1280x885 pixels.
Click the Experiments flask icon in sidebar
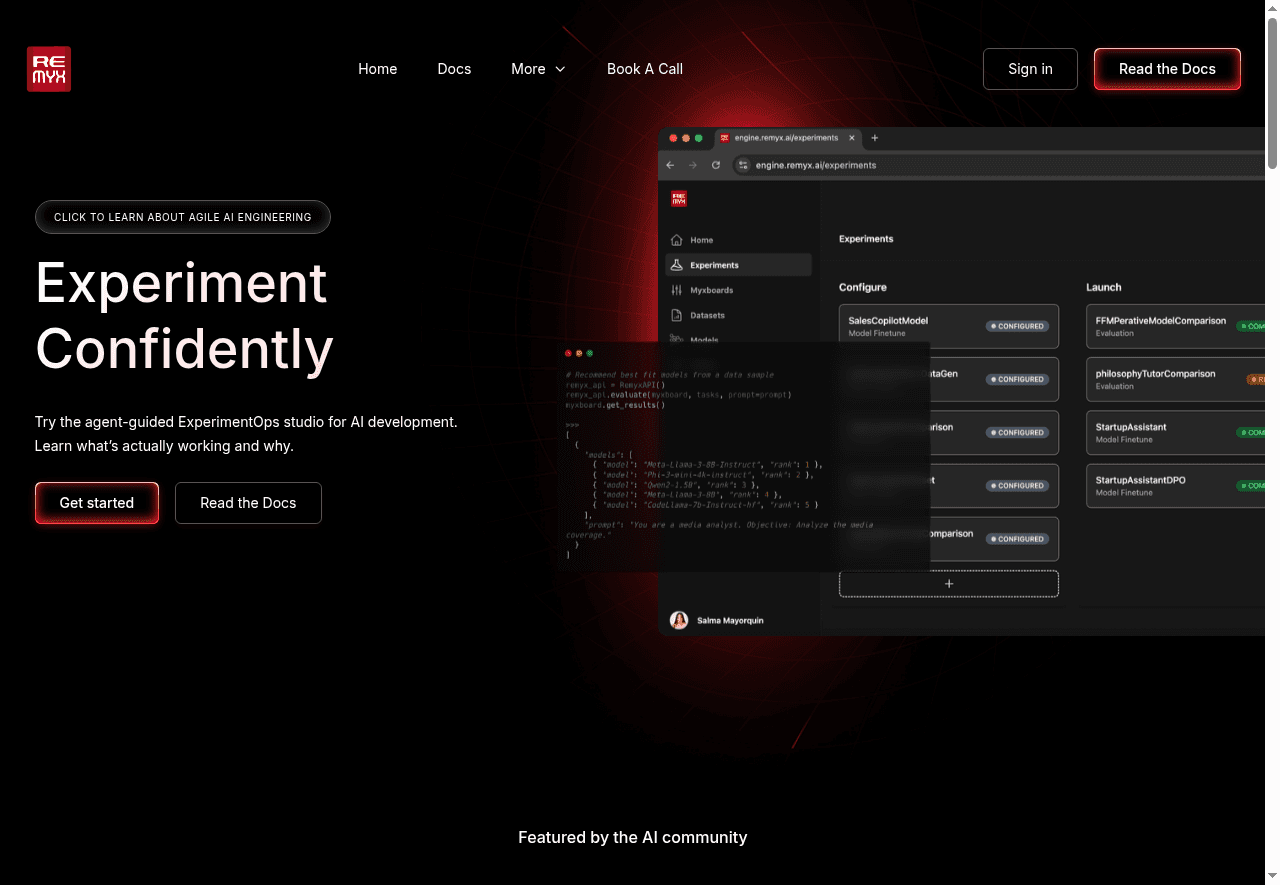(x=677, y=265)
